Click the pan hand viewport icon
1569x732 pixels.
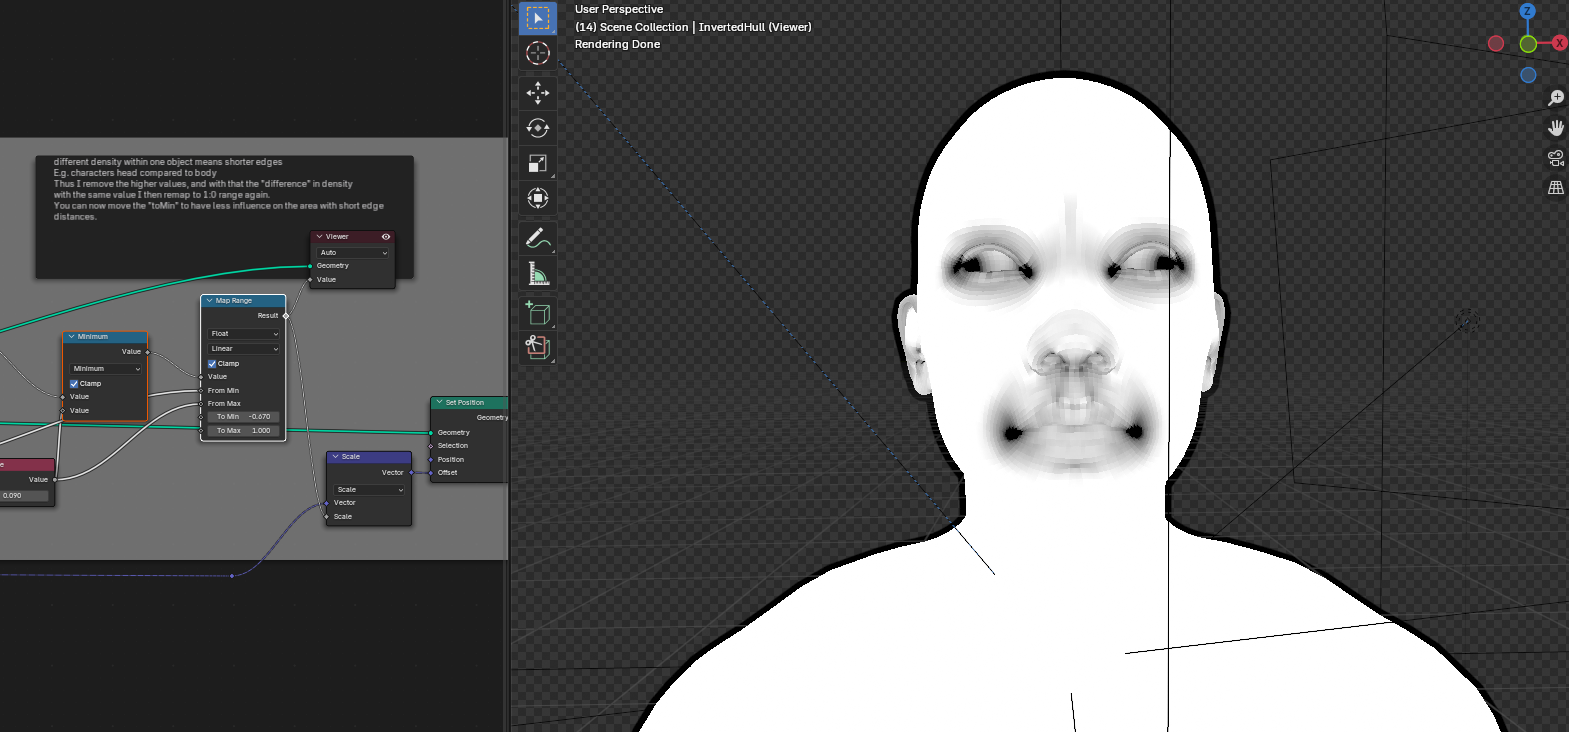click(1556, 127)
